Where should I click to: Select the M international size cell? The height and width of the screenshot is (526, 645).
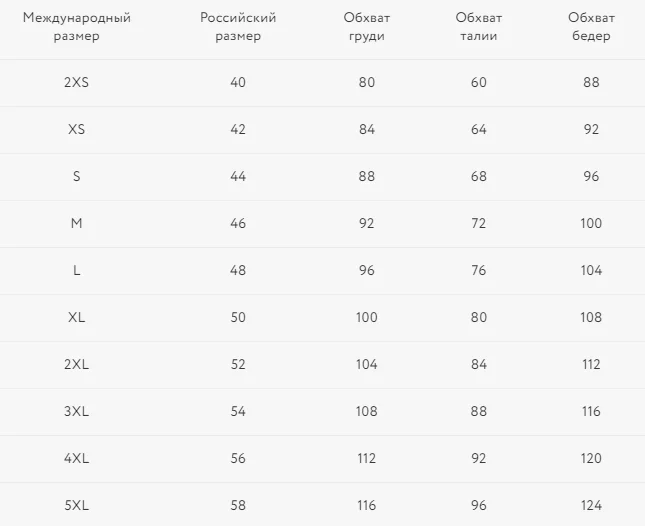77,223
